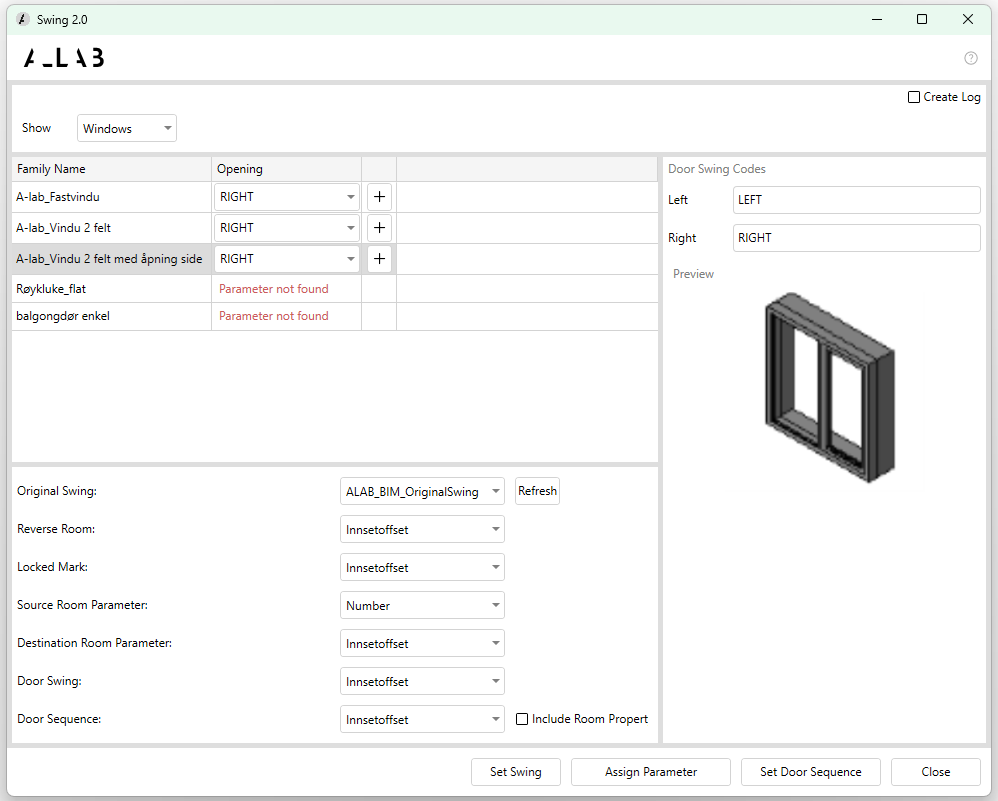Click the Assign Parameter button

[x=651, y=772]
